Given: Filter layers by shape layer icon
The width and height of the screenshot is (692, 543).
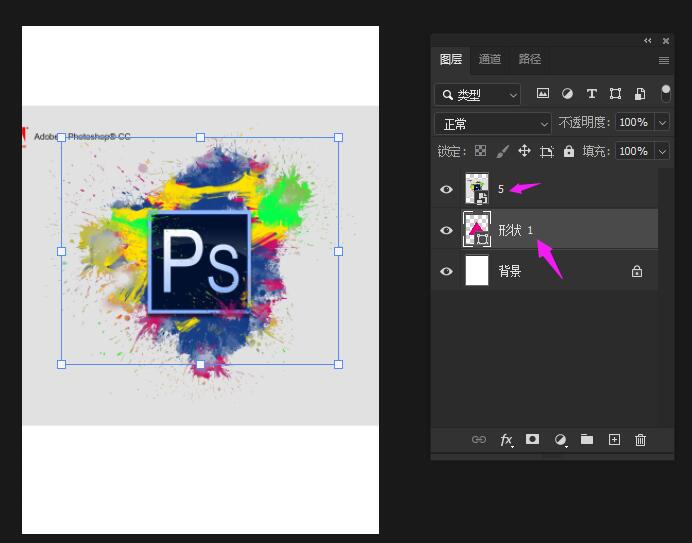Looking at the screenshot, I should tap(615, 94).
